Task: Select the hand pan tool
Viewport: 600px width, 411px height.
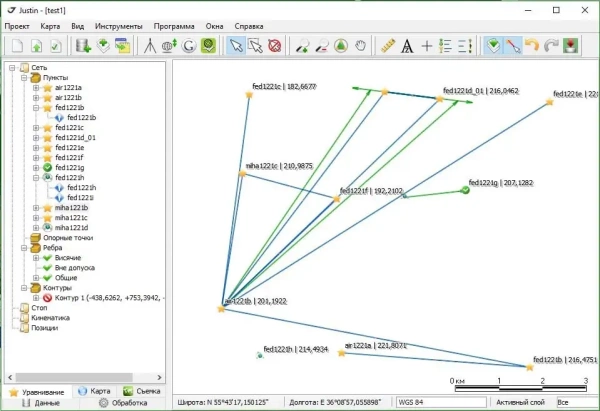Action: point(360,46)
